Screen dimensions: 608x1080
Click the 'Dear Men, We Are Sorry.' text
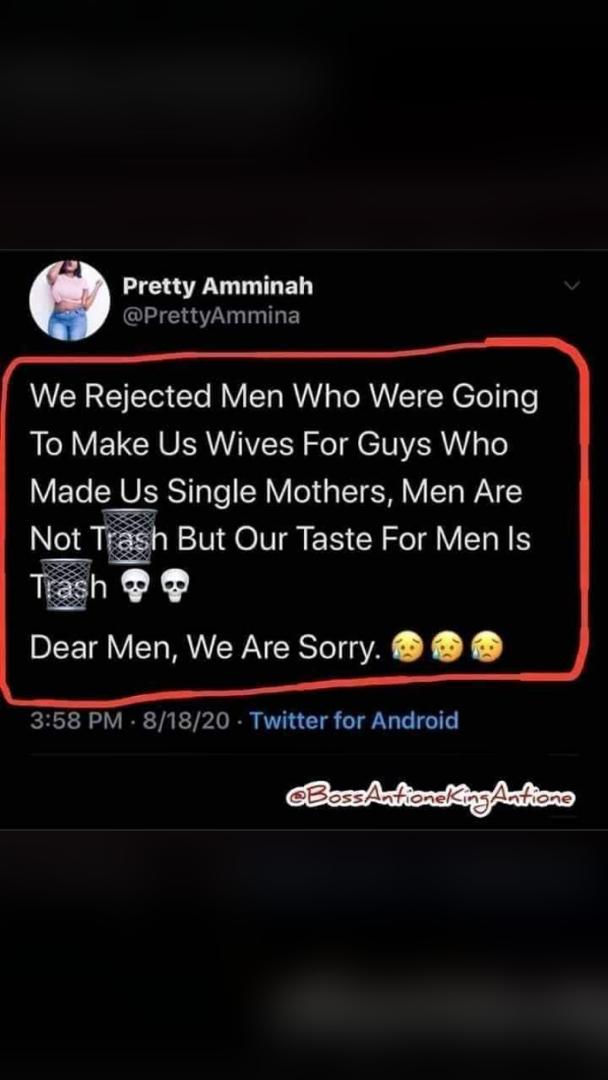point(206,647)
